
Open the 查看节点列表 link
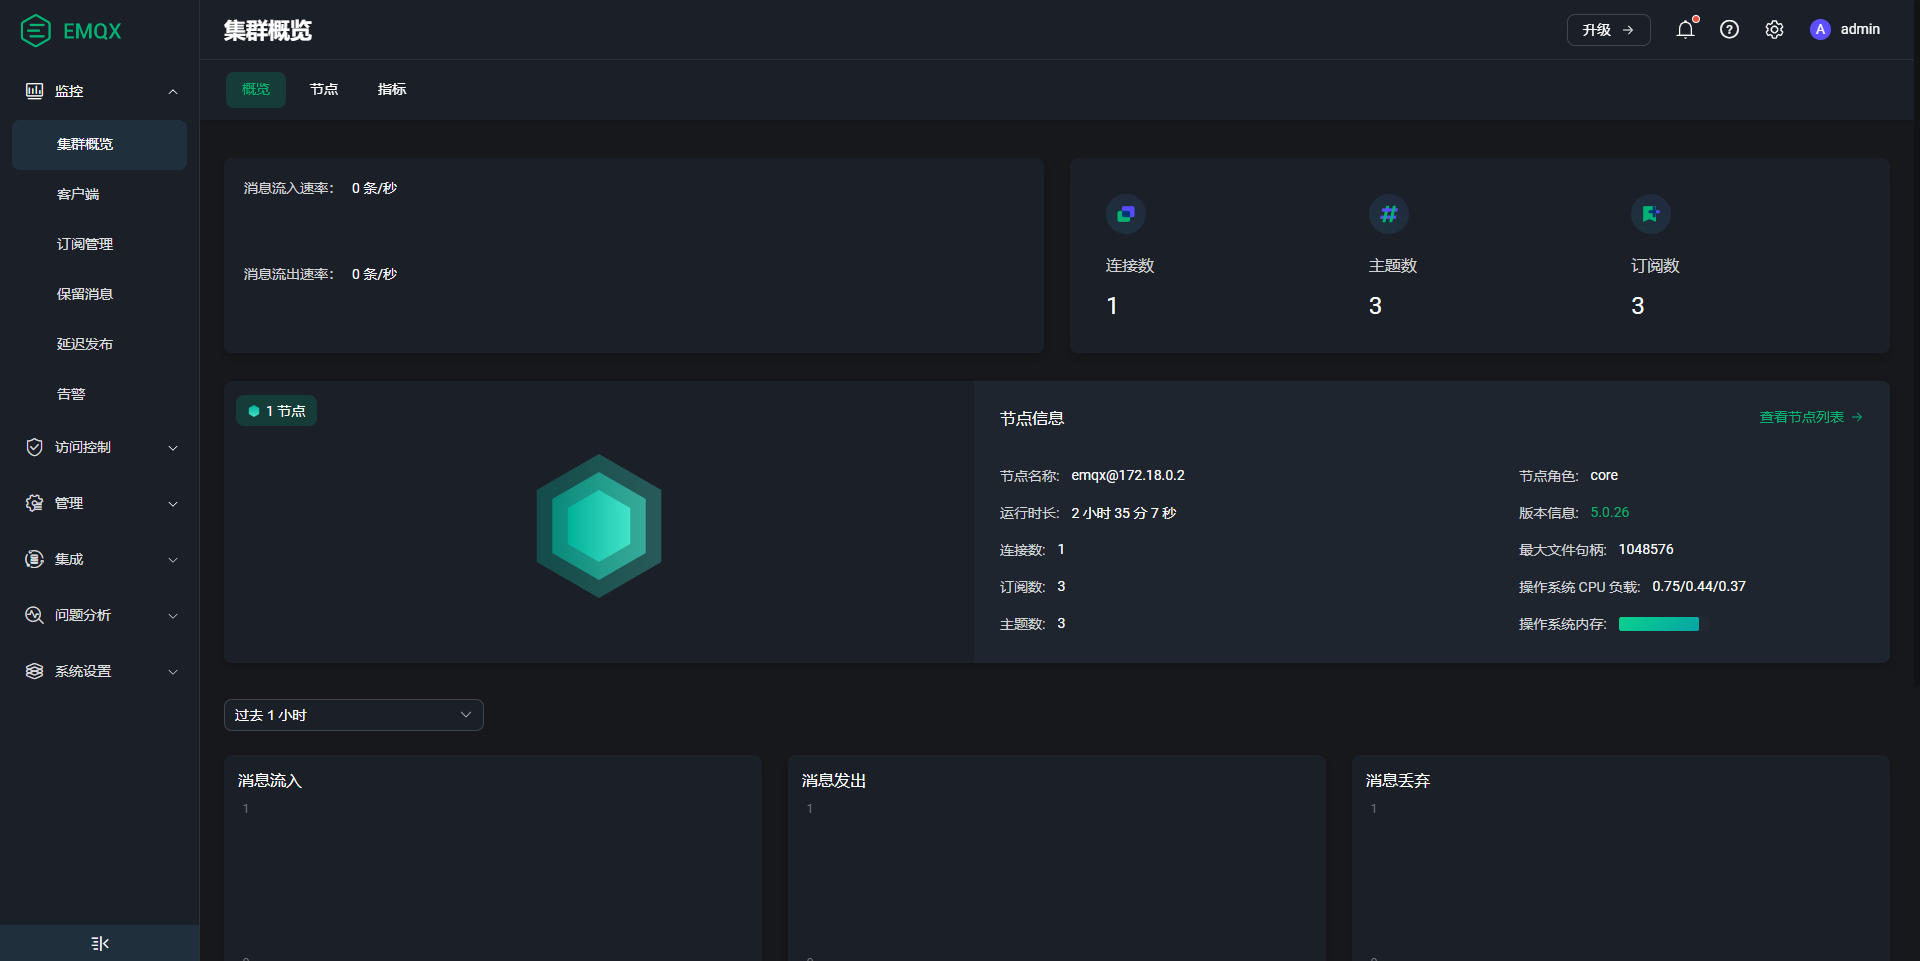point(1810,417)
